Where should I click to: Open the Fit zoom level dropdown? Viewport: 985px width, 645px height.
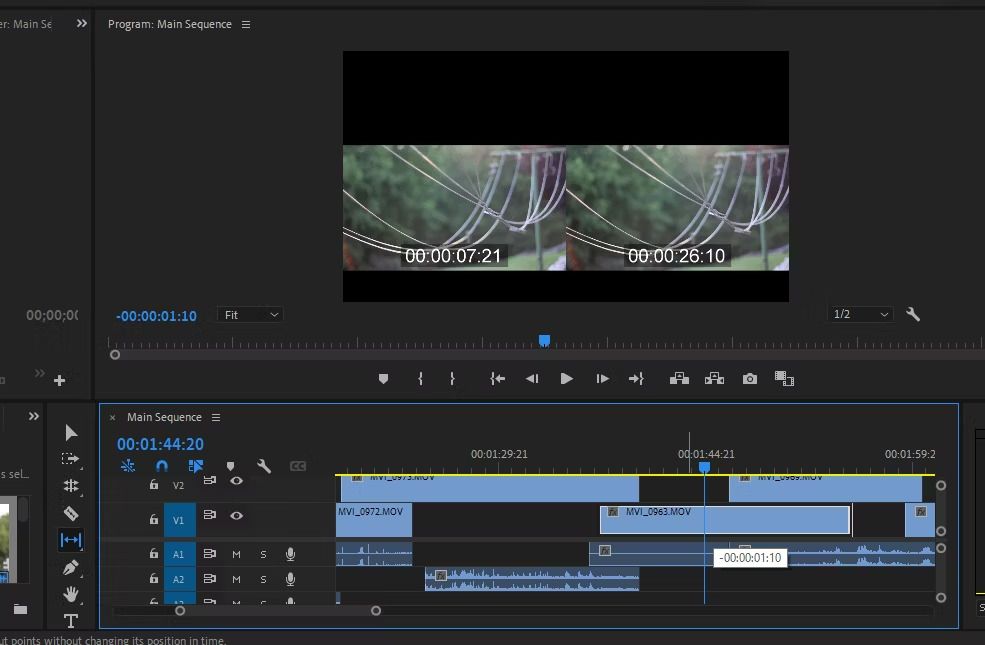[x=251, y=315]
